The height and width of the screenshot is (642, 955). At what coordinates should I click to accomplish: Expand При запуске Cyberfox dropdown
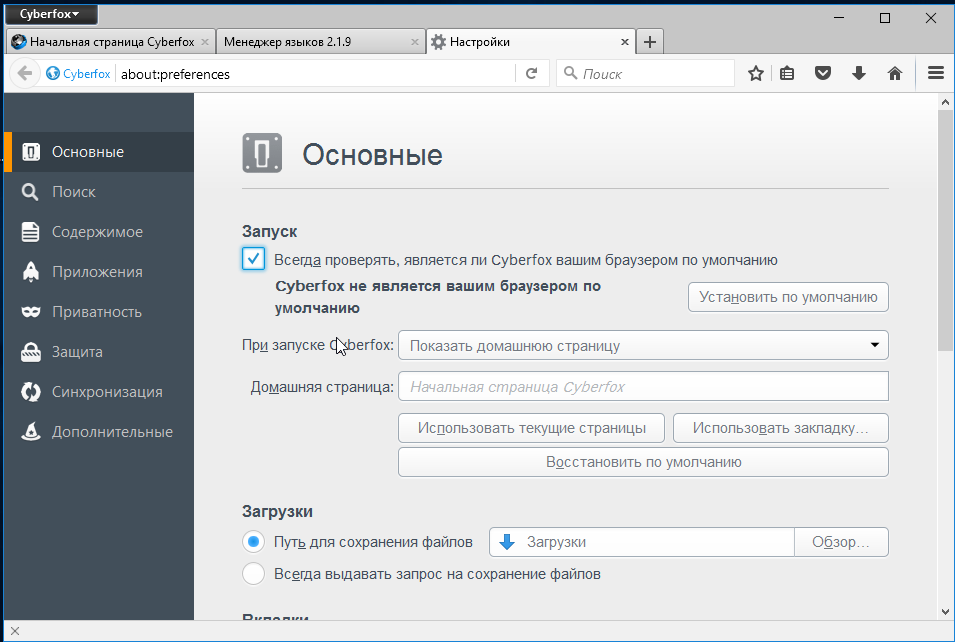coord(643,345)
